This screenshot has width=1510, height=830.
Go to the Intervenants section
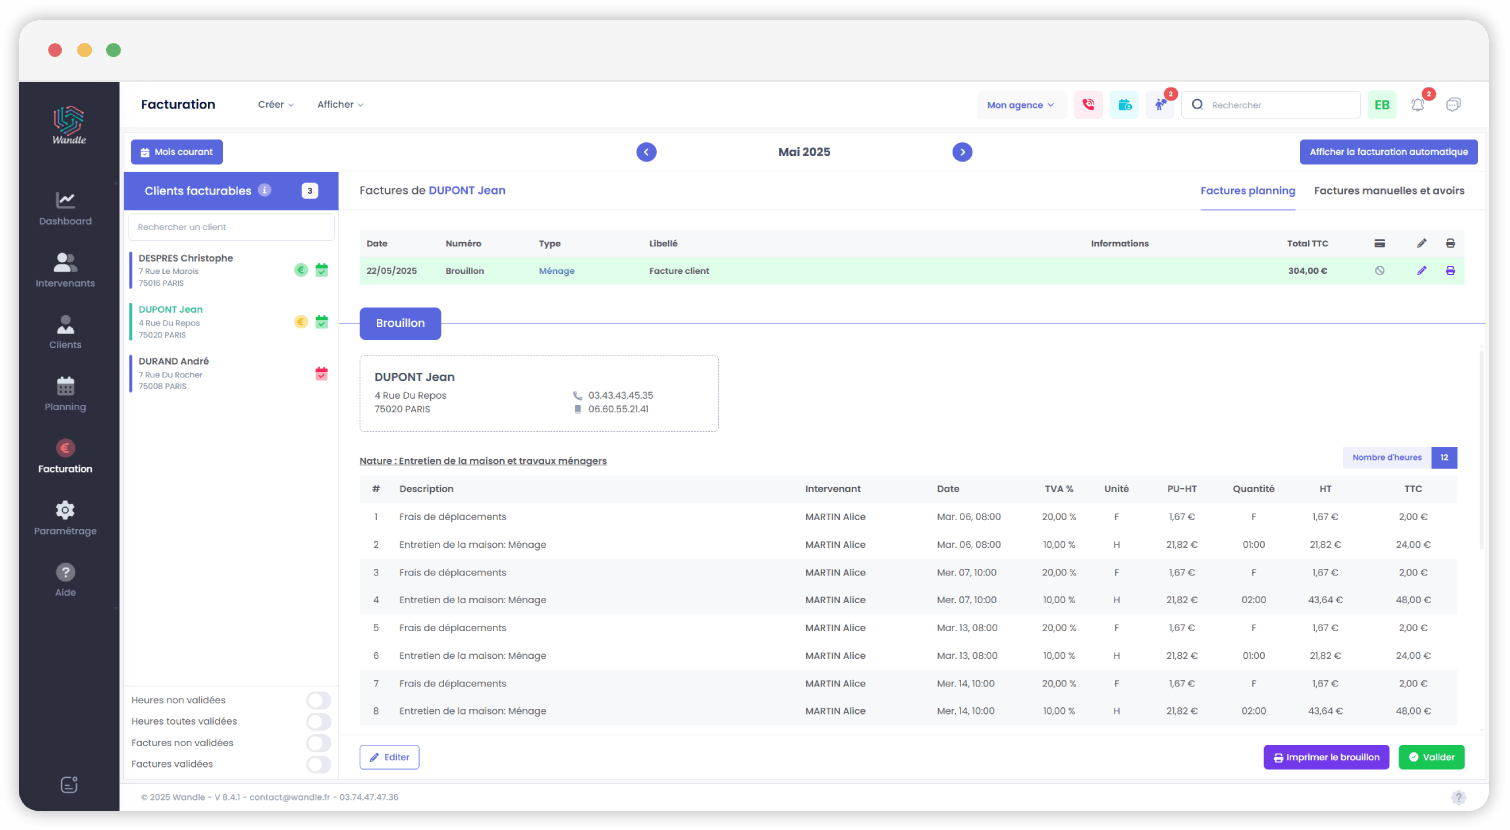point(65,270)
